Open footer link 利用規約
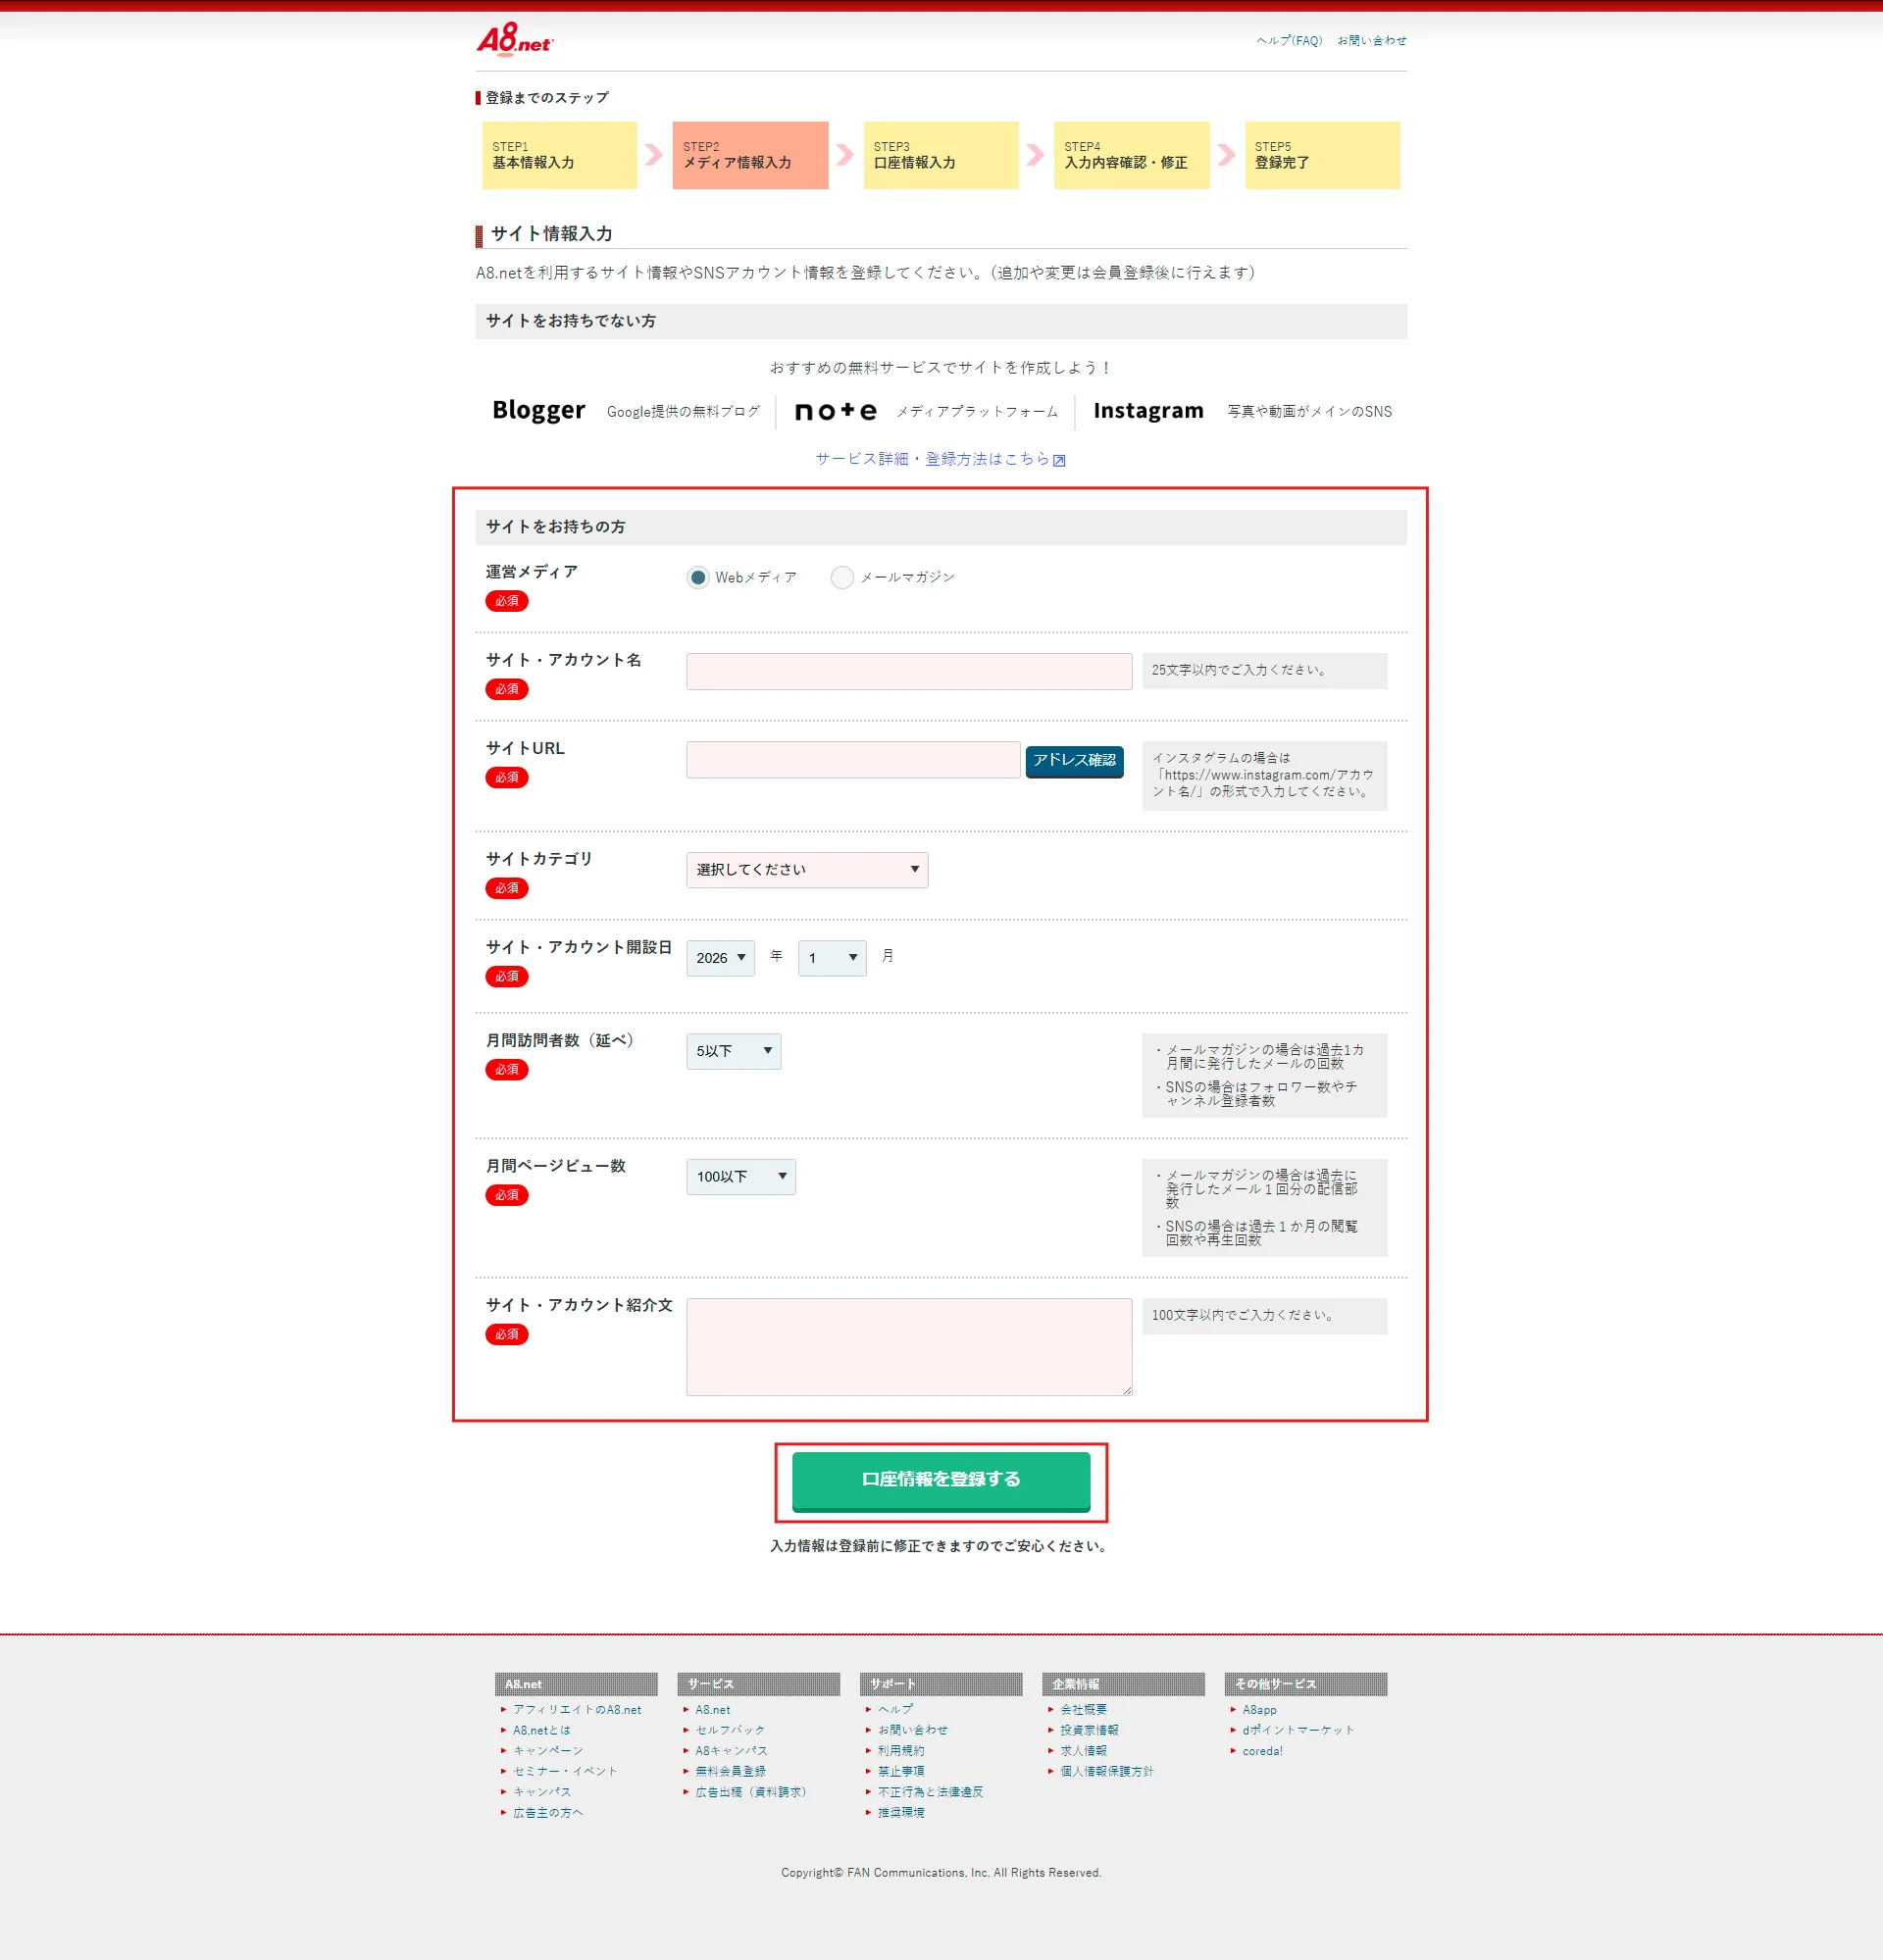1883x1960 pixels. pos(901,1751)
